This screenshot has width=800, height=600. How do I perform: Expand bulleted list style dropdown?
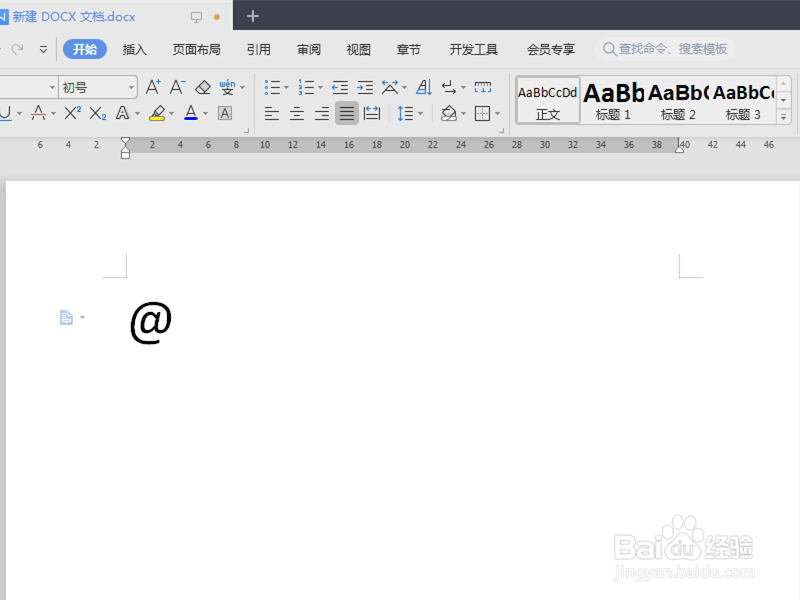(x=286, y=88)
